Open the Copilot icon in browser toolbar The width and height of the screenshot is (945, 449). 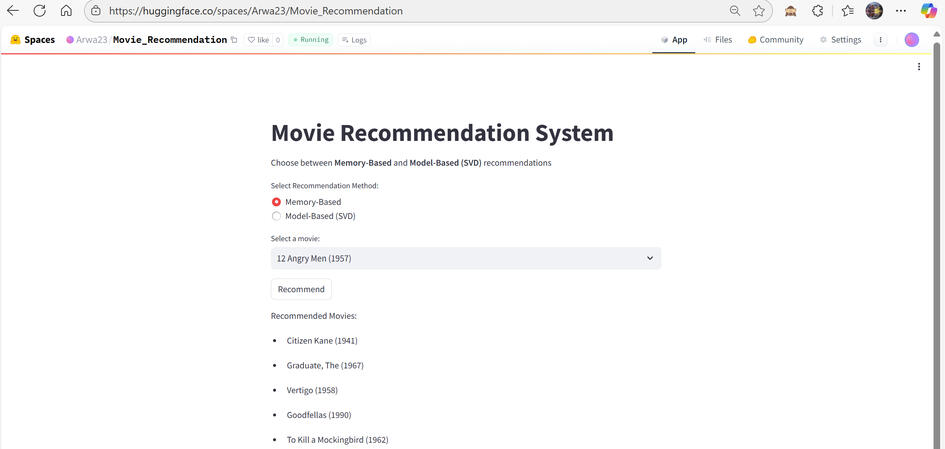coord(929,11)
